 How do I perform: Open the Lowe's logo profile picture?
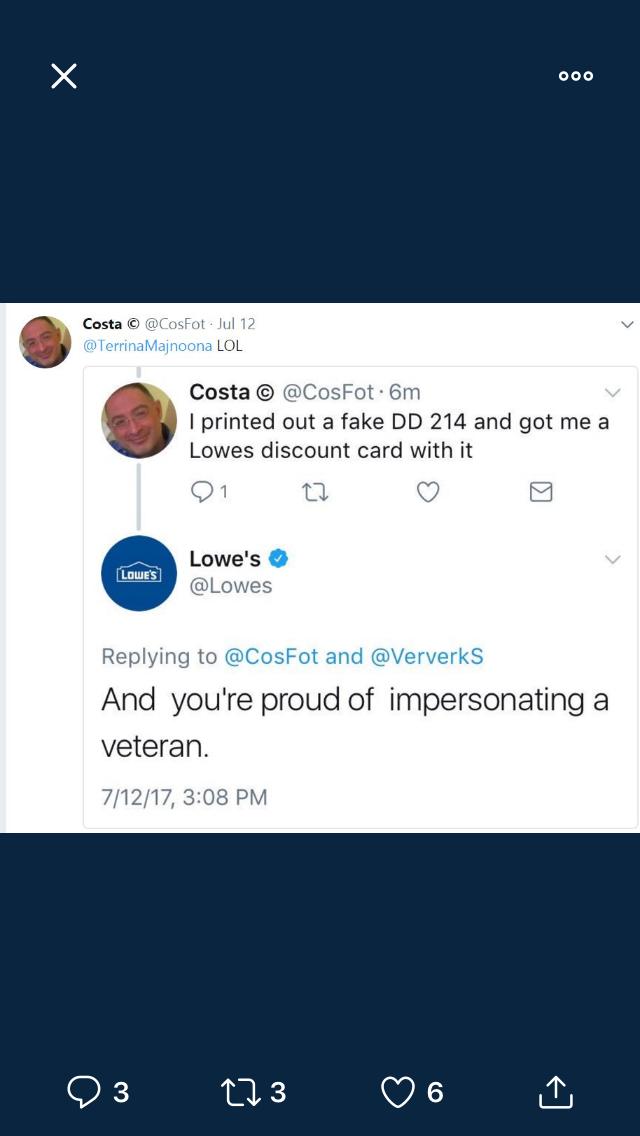139,573
